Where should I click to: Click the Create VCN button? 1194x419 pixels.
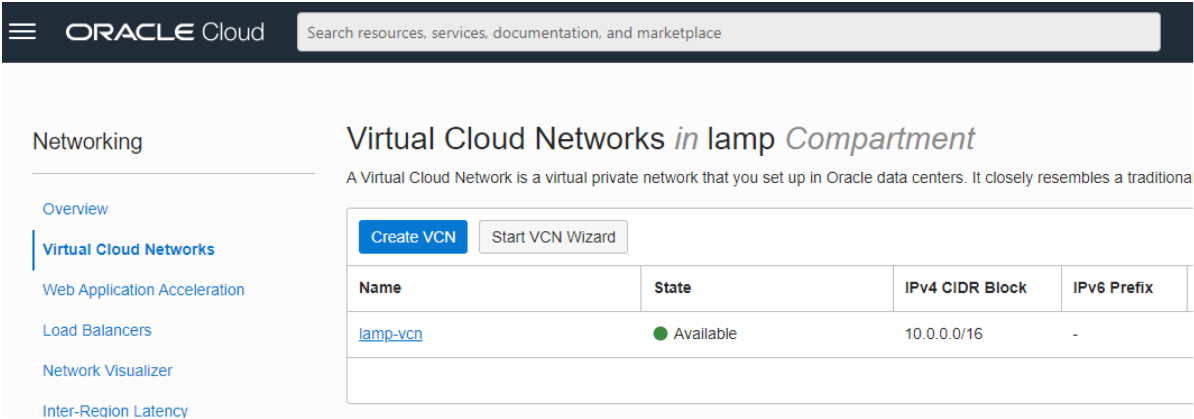point(413,237)
